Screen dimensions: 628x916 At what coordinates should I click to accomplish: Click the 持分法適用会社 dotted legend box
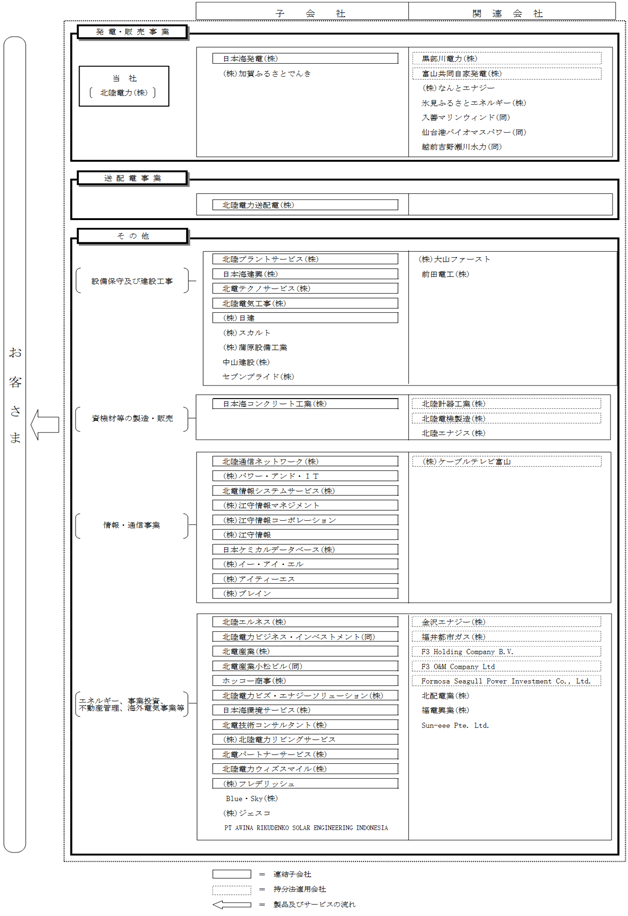click(232, 889)
